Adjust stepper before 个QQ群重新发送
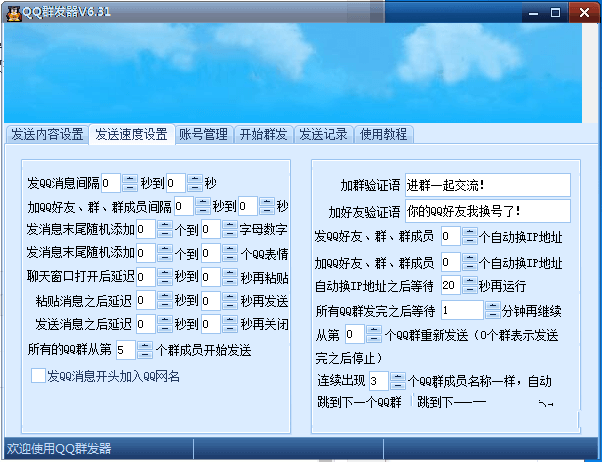The height and width of the screenshot is (462, 602). pyautogui.click(x=374, y=334)
